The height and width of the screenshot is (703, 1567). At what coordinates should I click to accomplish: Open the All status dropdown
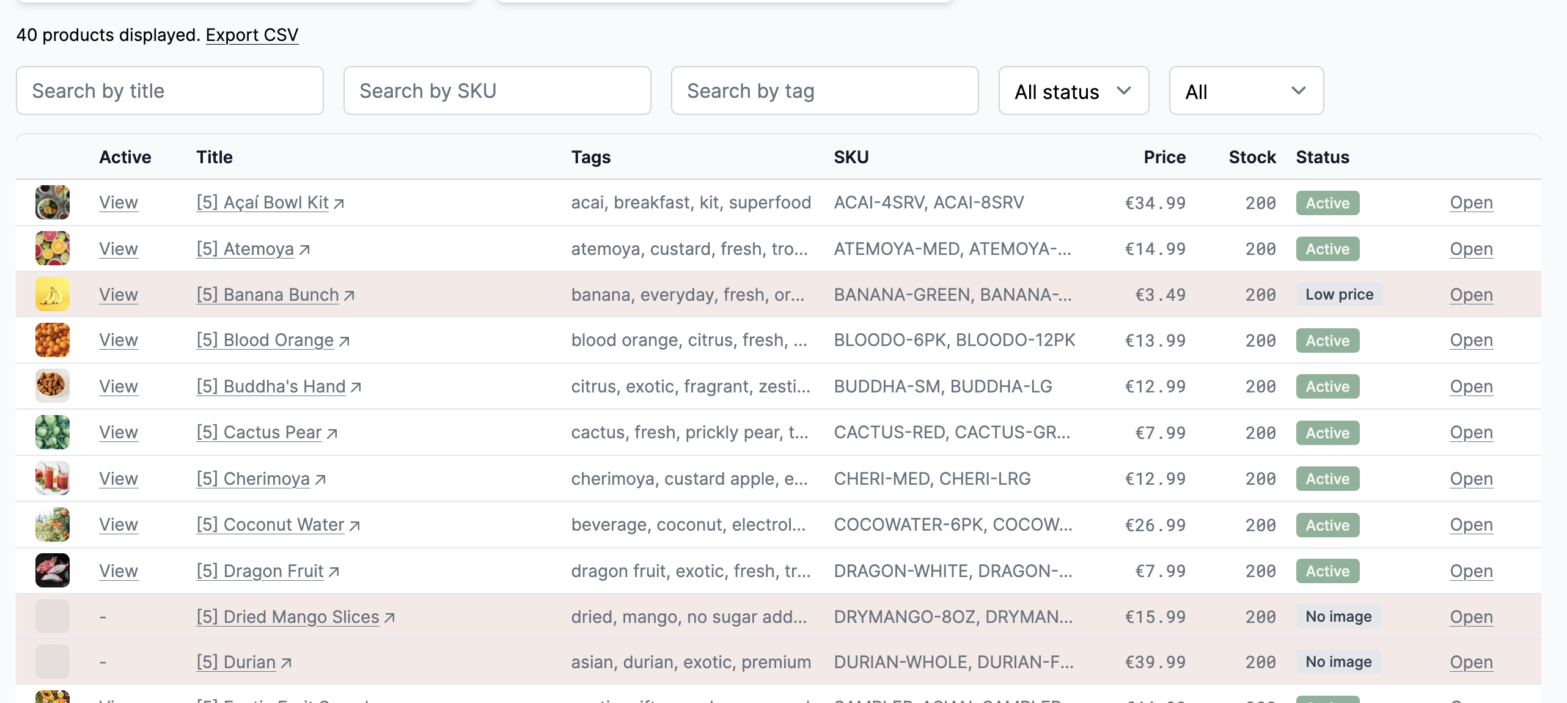pos(1074,91)
